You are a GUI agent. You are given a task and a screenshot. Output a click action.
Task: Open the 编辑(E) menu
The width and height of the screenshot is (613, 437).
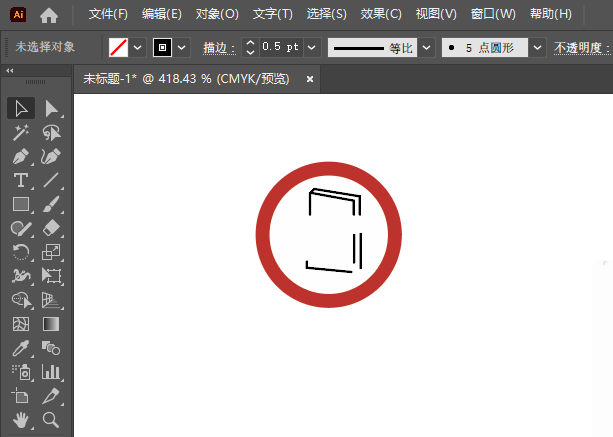point(161,14)
